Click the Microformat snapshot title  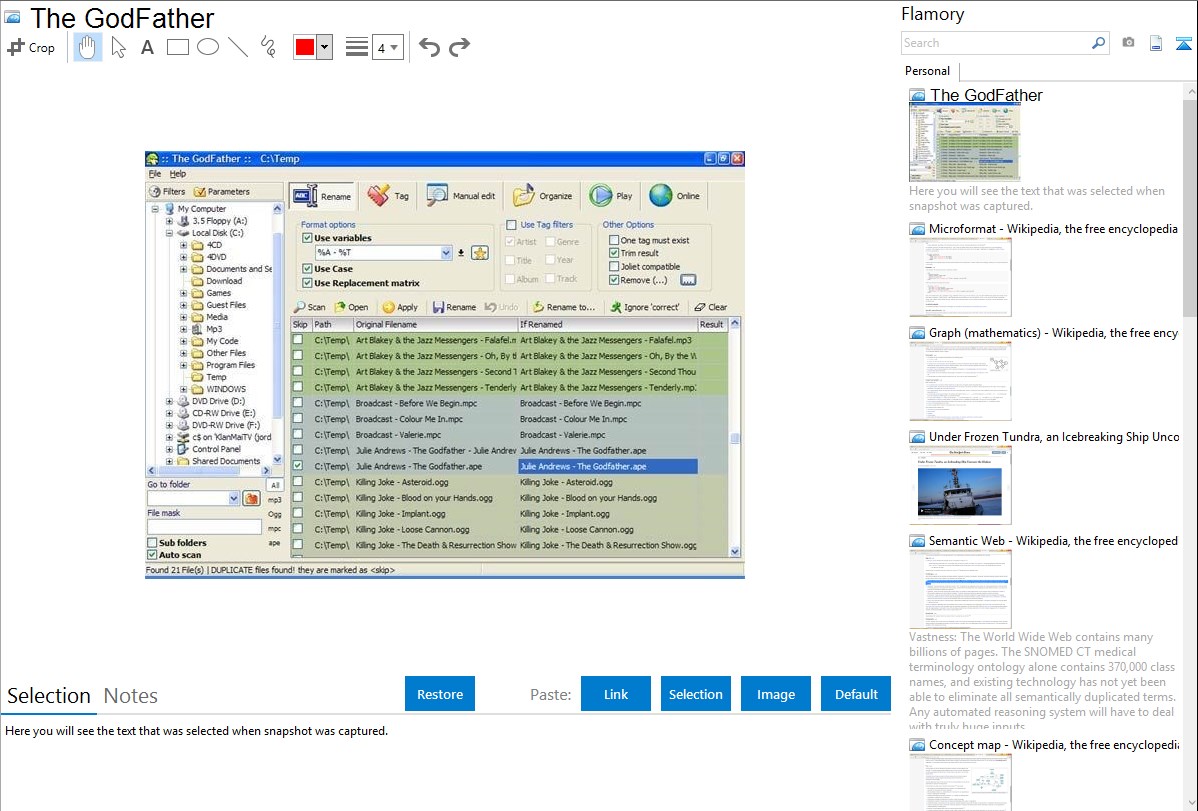[1053, 229]
